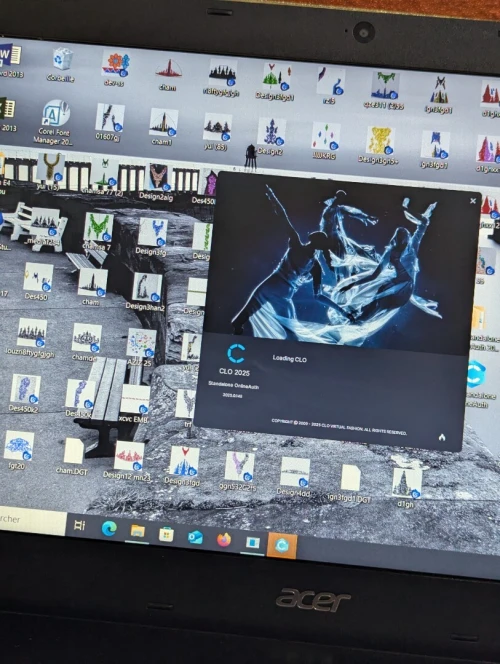The height and width of the screenshot is (664, 500).
Task: Select the Design2aig file
Action: point(156,182)
